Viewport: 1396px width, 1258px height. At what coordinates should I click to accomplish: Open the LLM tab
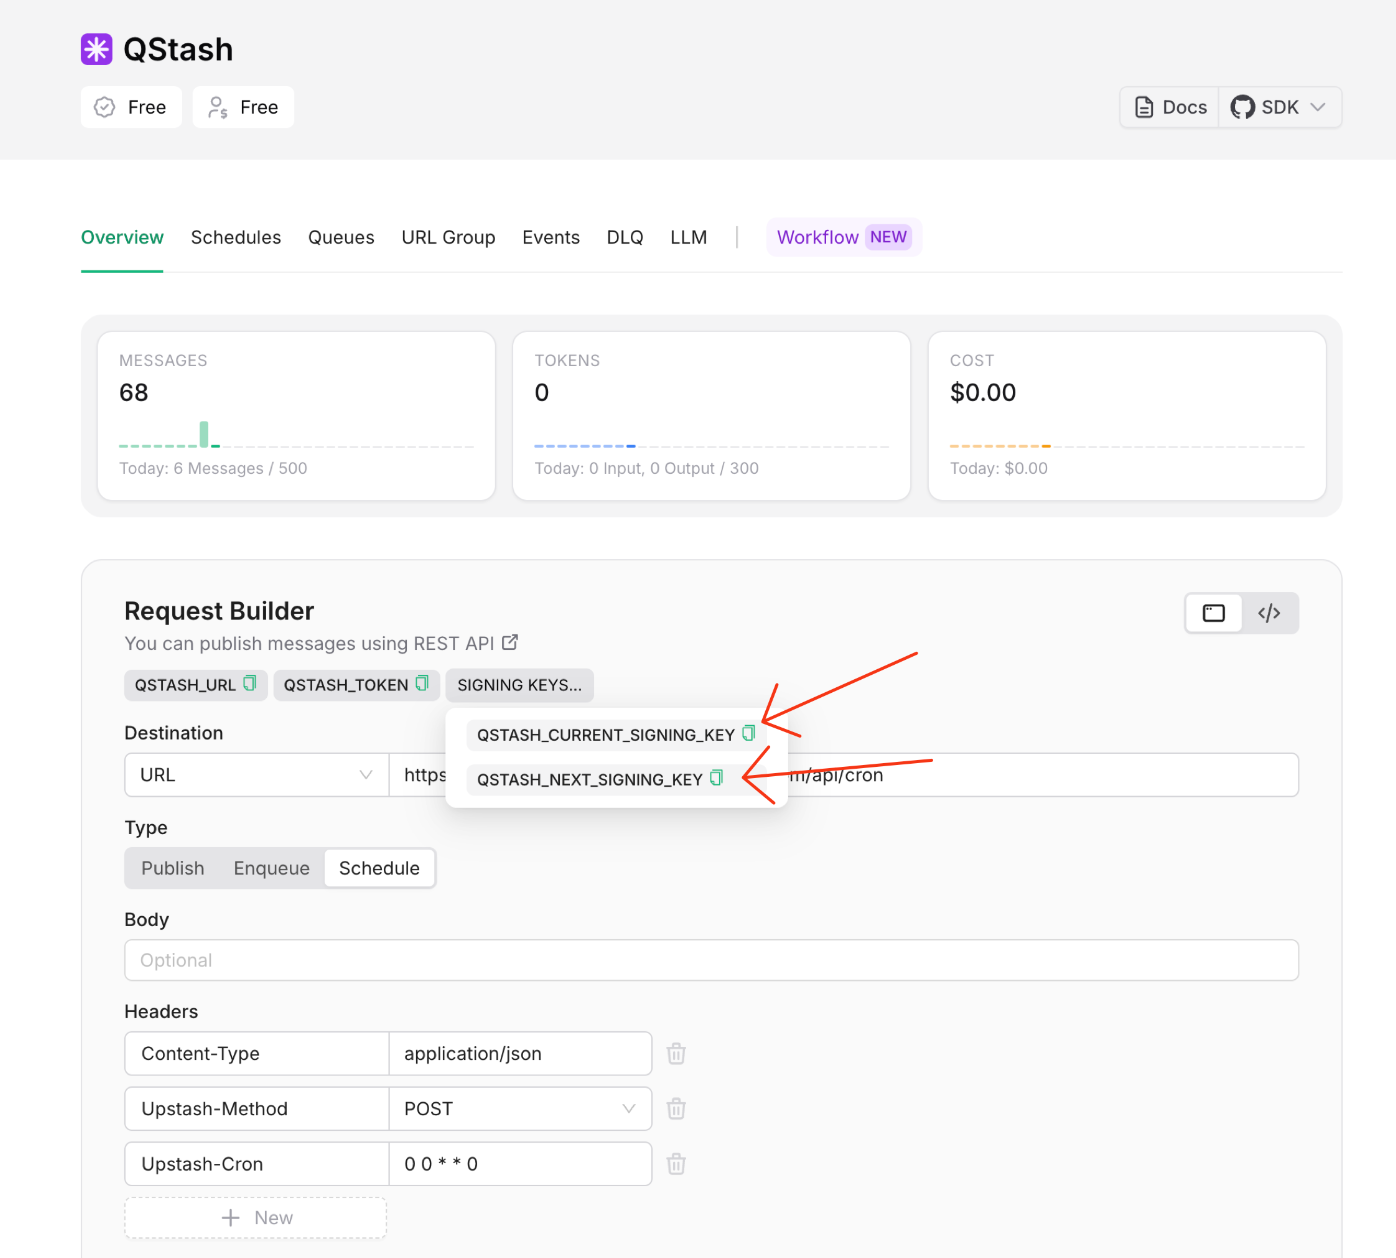tap(689, 237)
